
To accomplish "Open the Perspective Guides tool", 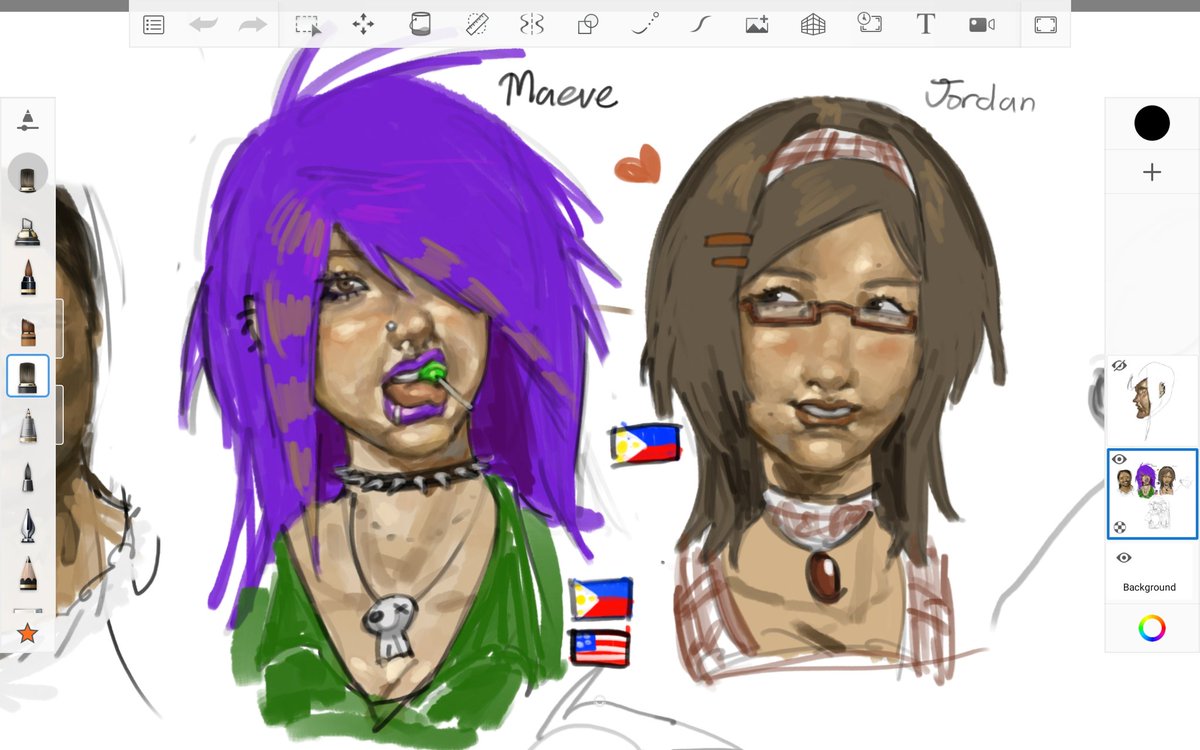I will (811, 24).
